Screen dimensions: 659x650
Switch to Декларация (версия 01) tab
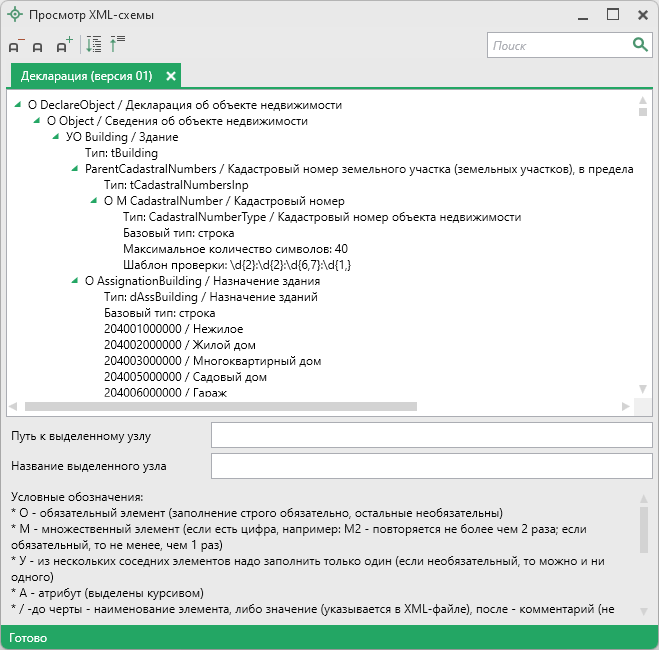coord(86,76)
